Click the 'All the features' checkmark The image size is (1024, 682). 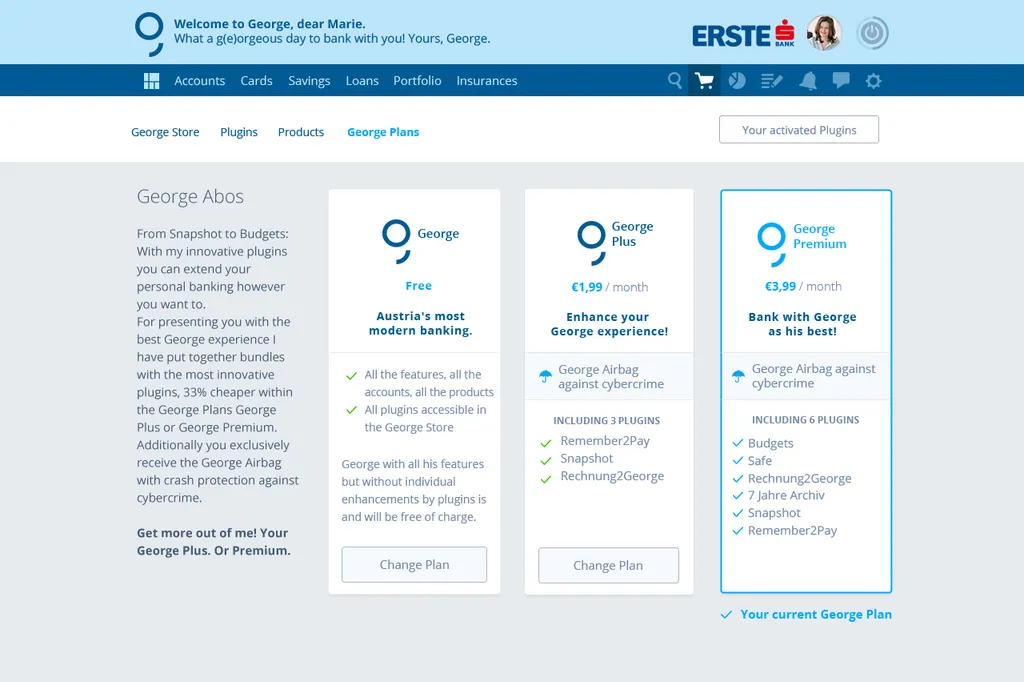point(351,376)
